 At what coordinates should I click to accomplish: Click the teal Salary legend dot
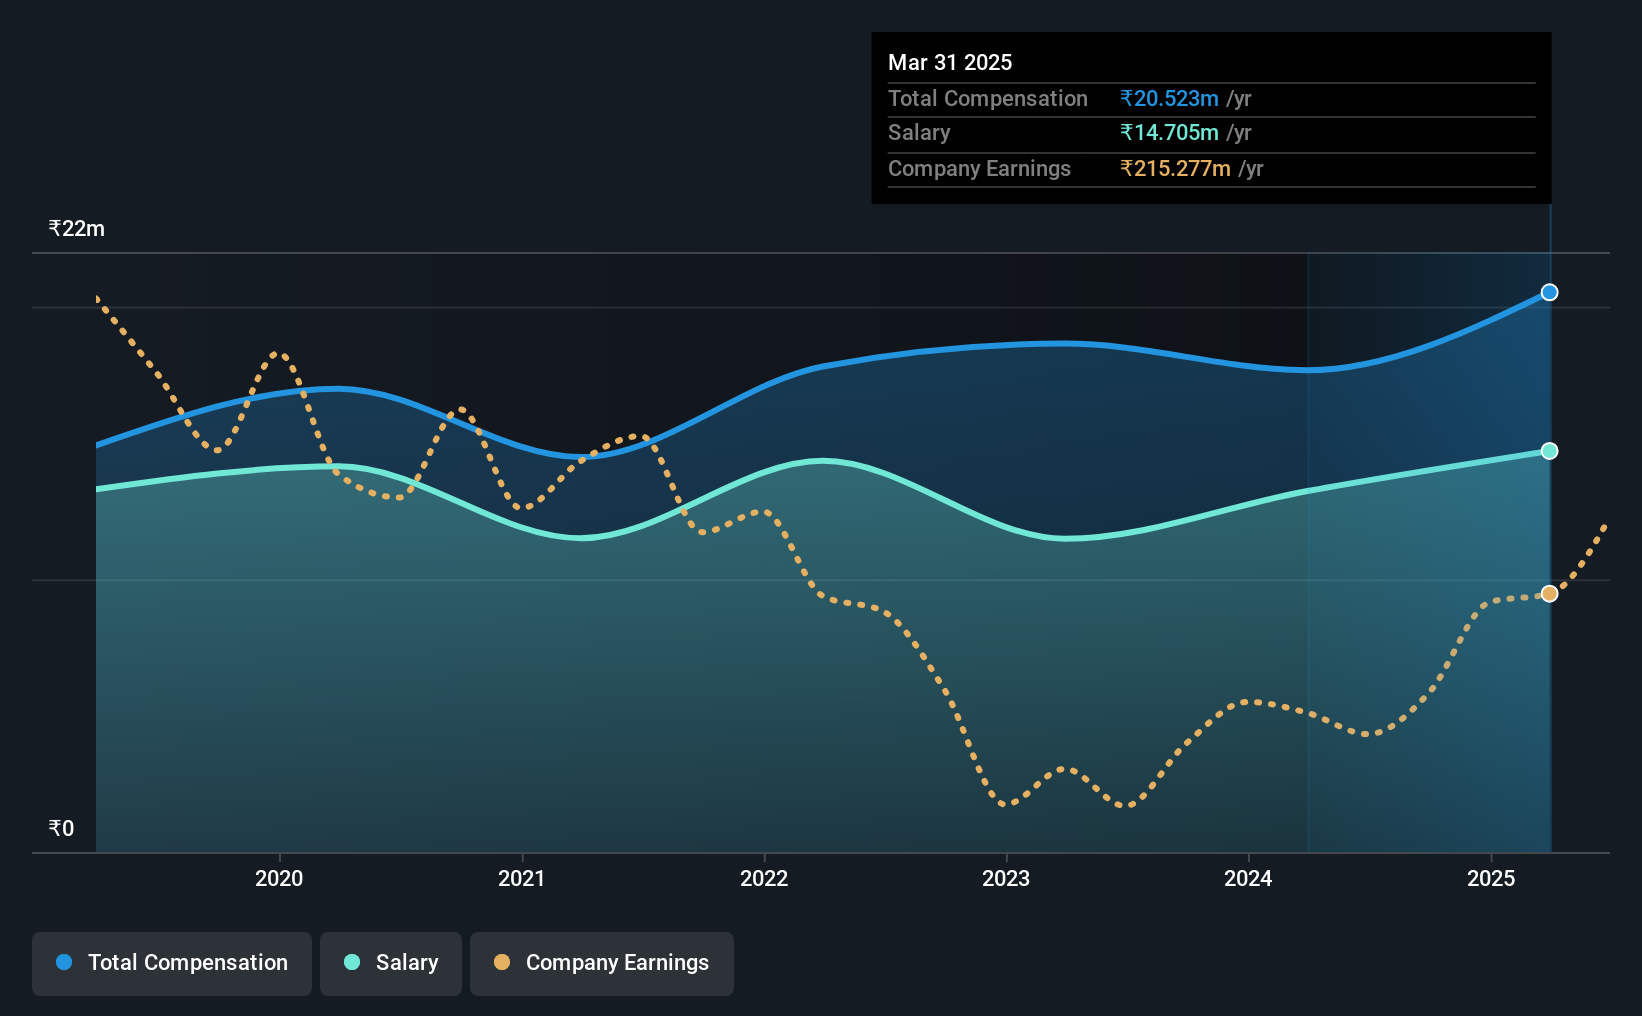pos(352,962)
